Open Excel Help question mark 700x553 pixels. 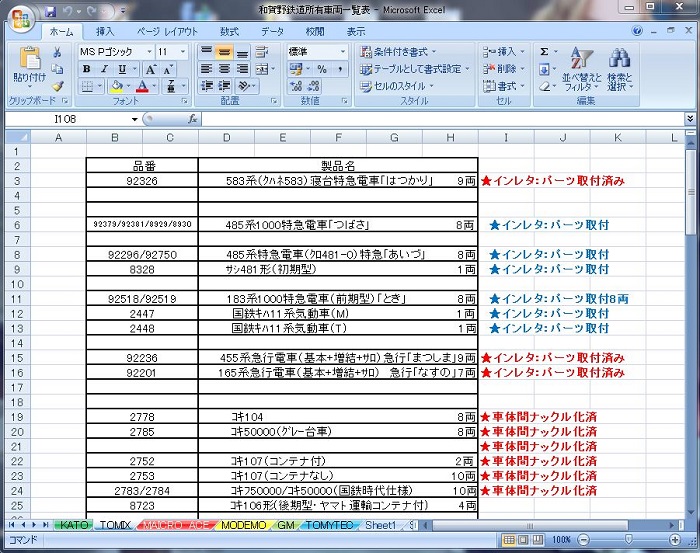637,31
